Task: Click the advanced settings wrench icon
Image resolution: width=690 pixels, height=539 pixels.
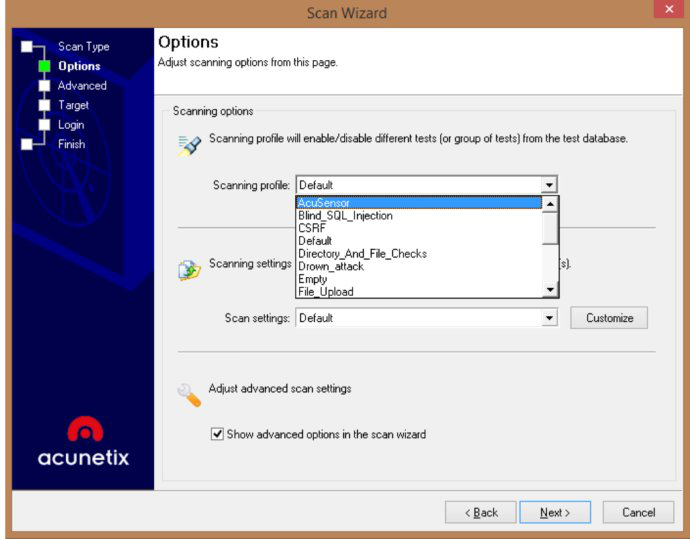Action: 189,394
